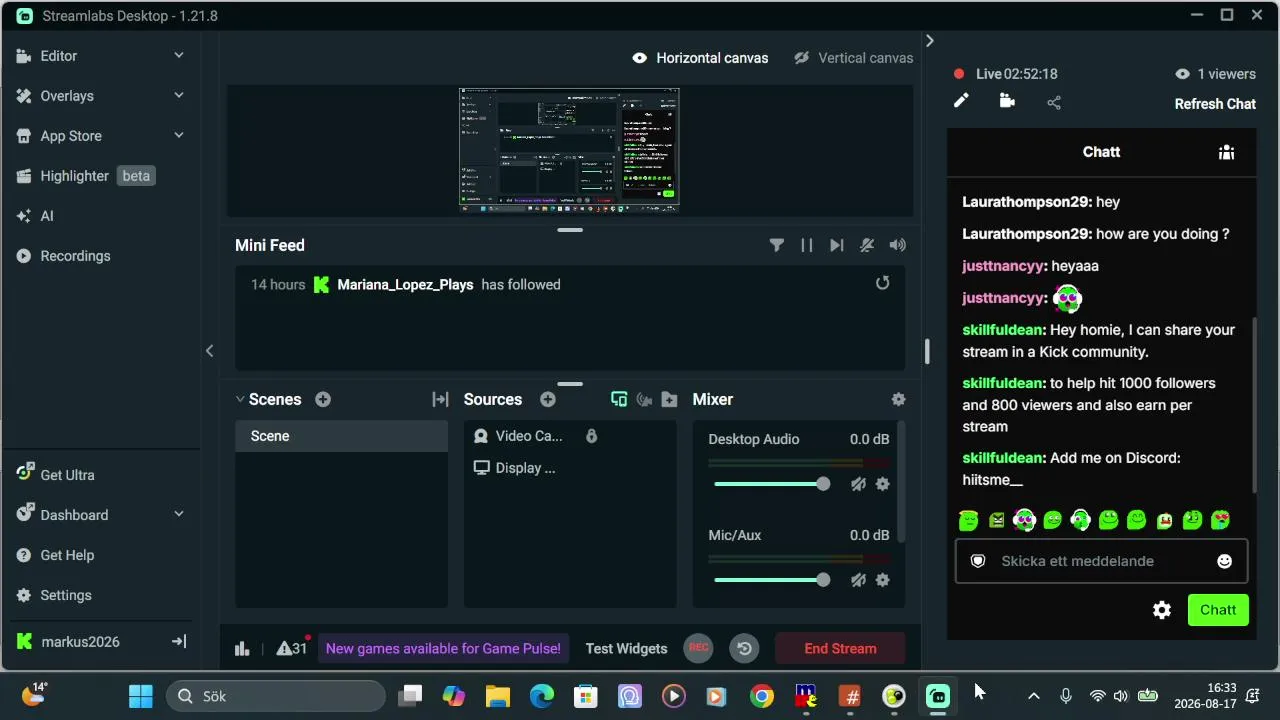The width and height of the screenshot is (1280, 720).
Task: Add a source folder with the folder icon
Action: coord(670,399)
